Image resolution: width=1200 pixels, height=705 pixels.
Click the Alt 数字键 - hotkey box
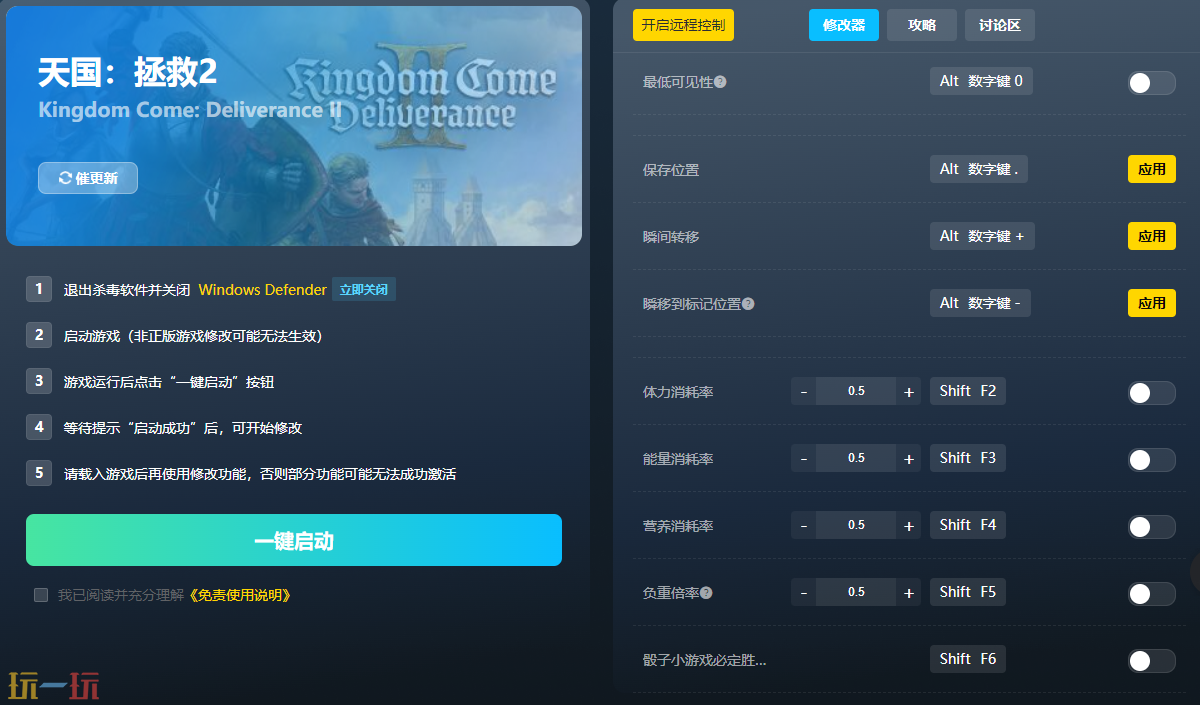(980, 303)
